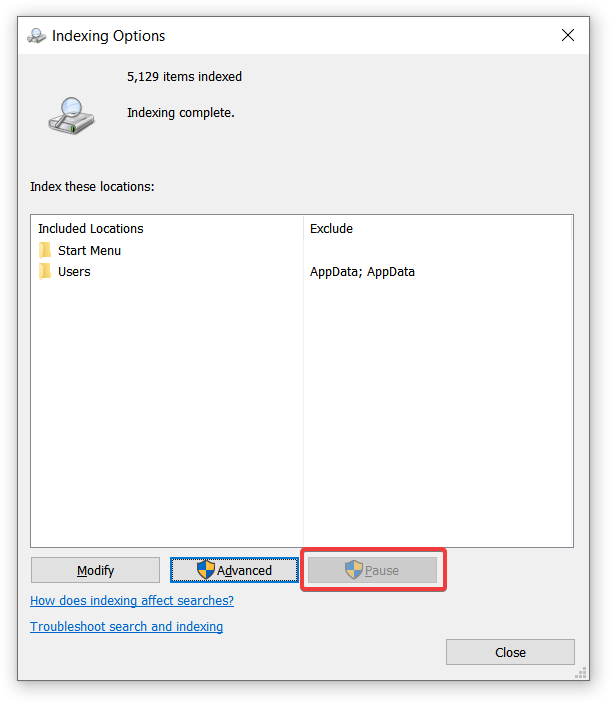Screen dimensions: 611x703
Task: Click the AppData; AppData exclude entry
Action: (362, 272)
